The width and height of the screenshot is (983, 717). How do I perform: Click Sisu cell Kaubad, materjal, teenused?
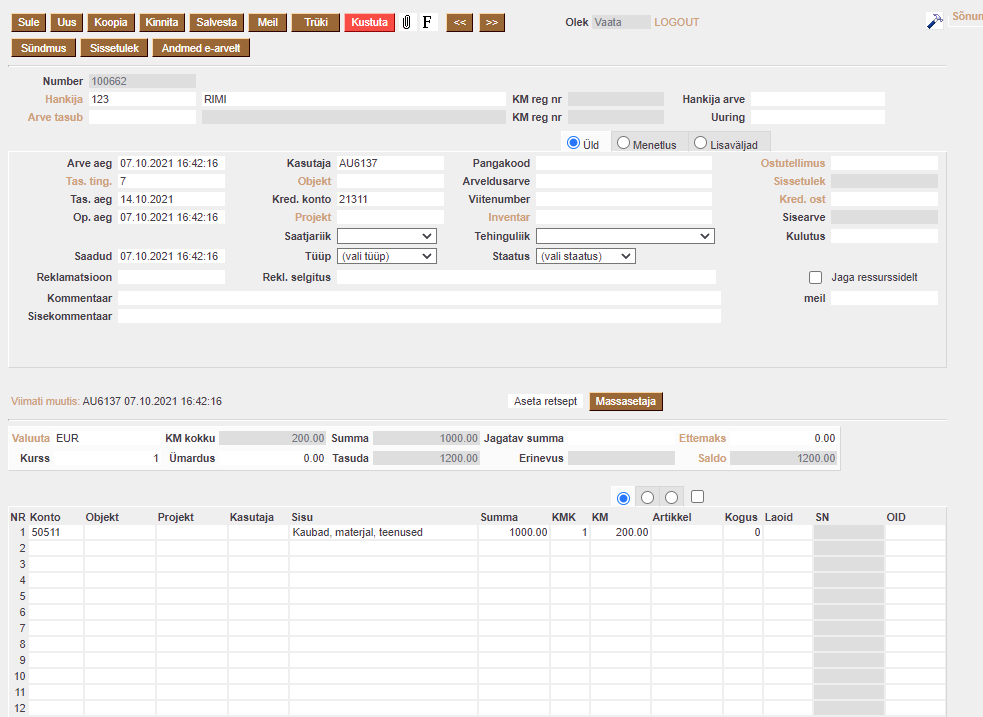point(383,532)
